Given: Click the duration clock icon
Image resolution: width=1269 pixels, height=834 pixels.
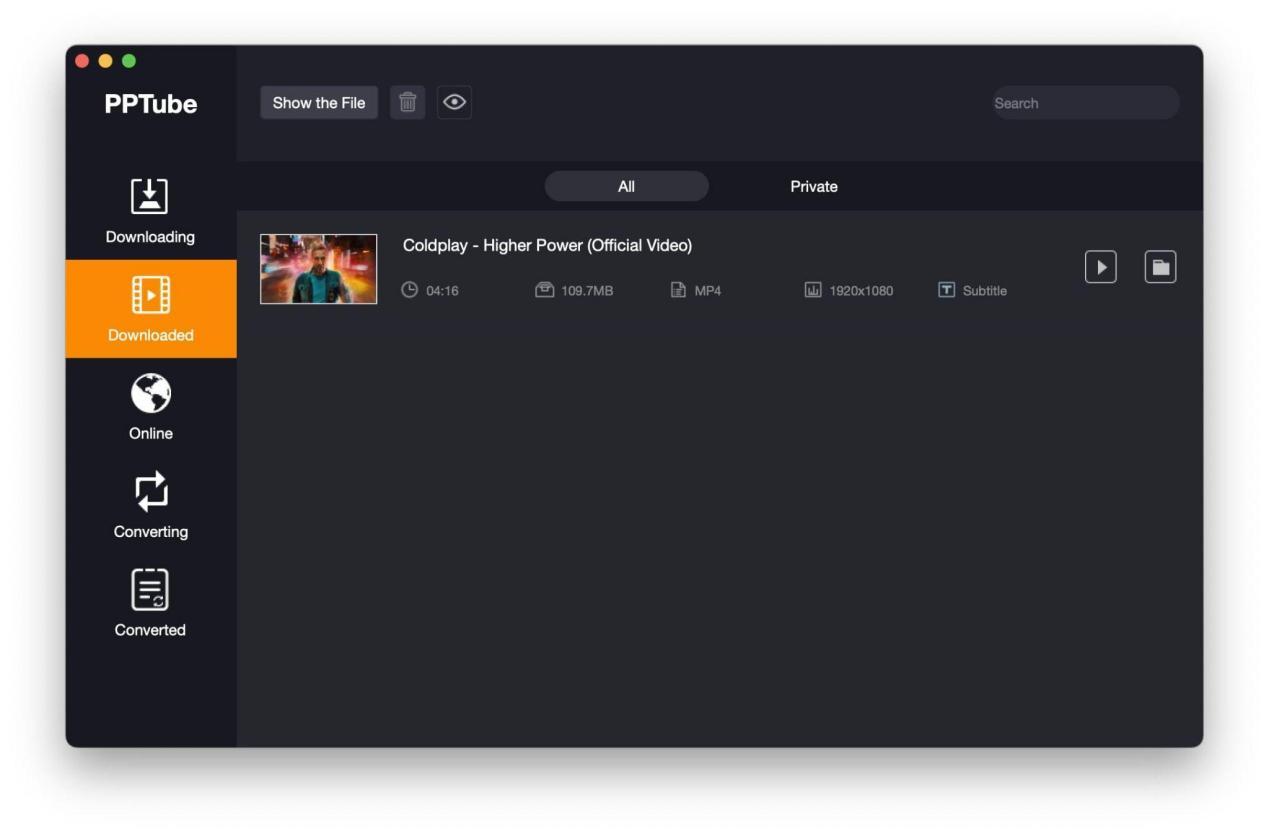Looking at the screenshot, I should pos(409,290).
